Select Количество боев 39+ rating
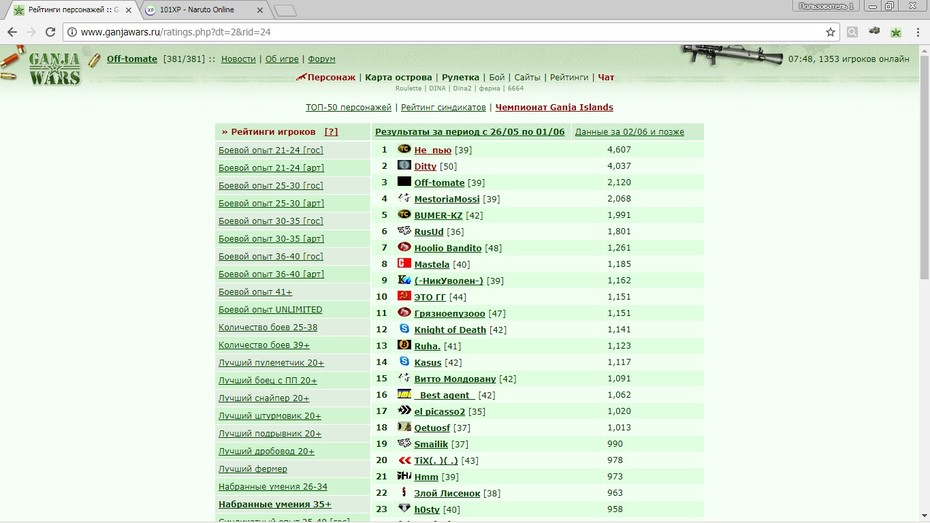Image resolution: width=930 pixels, height=523 pixels. click(264, 345)
